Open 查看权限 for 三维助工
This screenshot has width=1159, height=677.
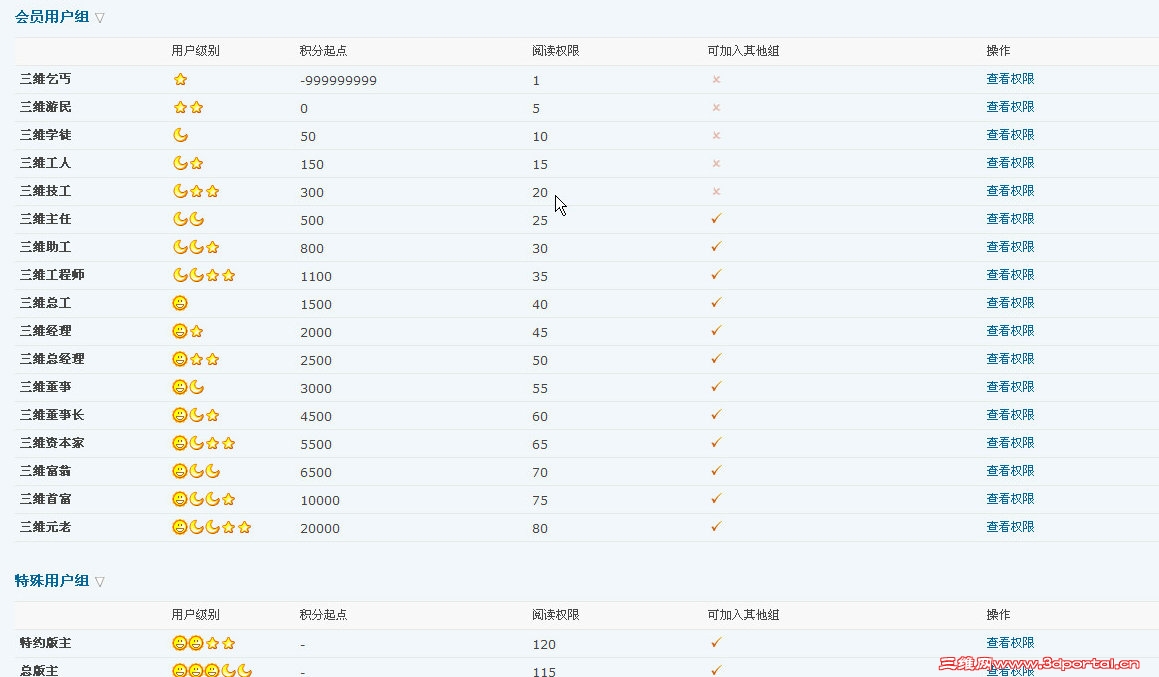click(1010, 248)
